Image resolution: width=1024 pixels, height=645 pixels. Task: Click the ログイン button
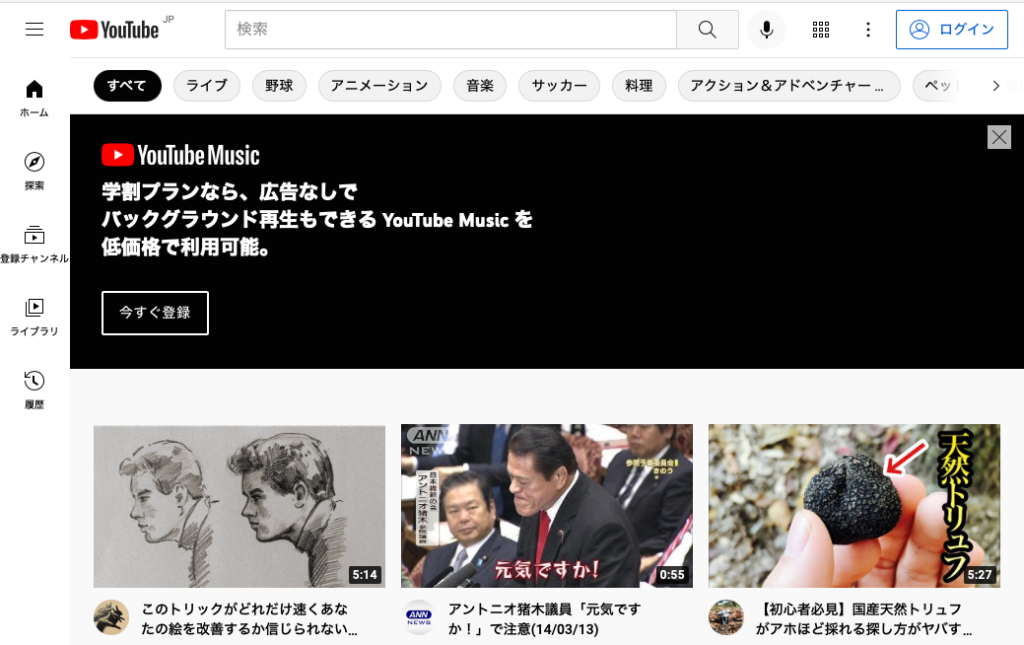(951, 29)
